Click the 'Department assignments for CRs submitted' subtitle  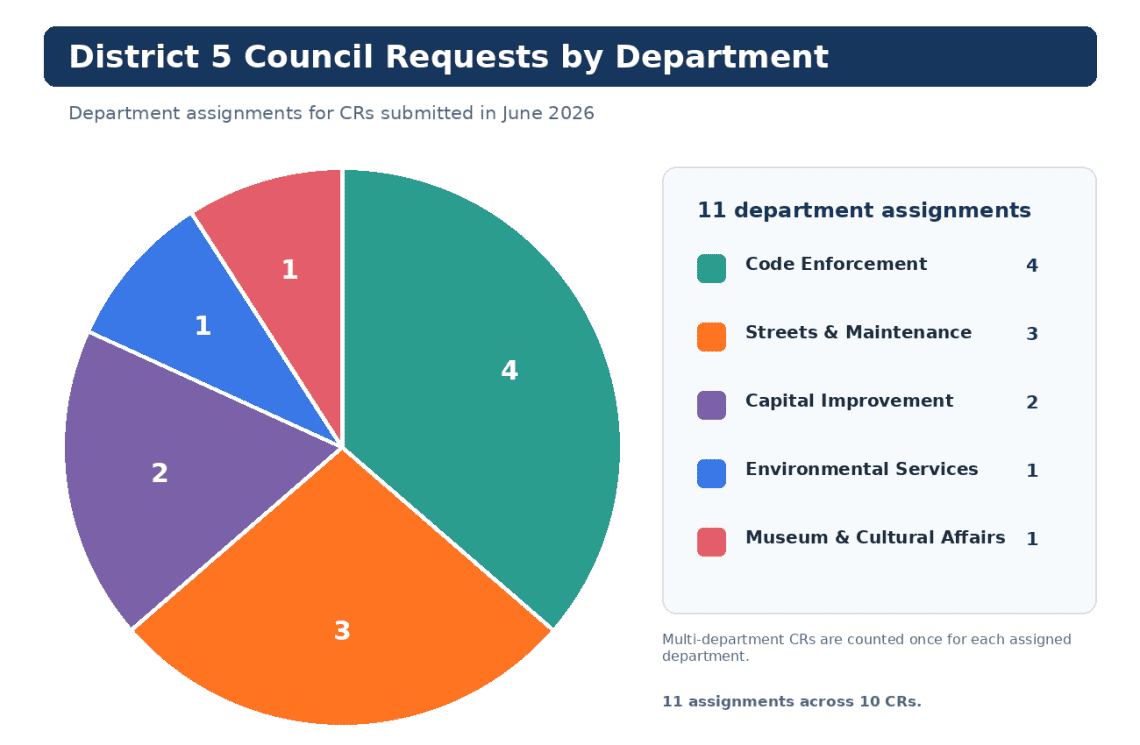331,113
